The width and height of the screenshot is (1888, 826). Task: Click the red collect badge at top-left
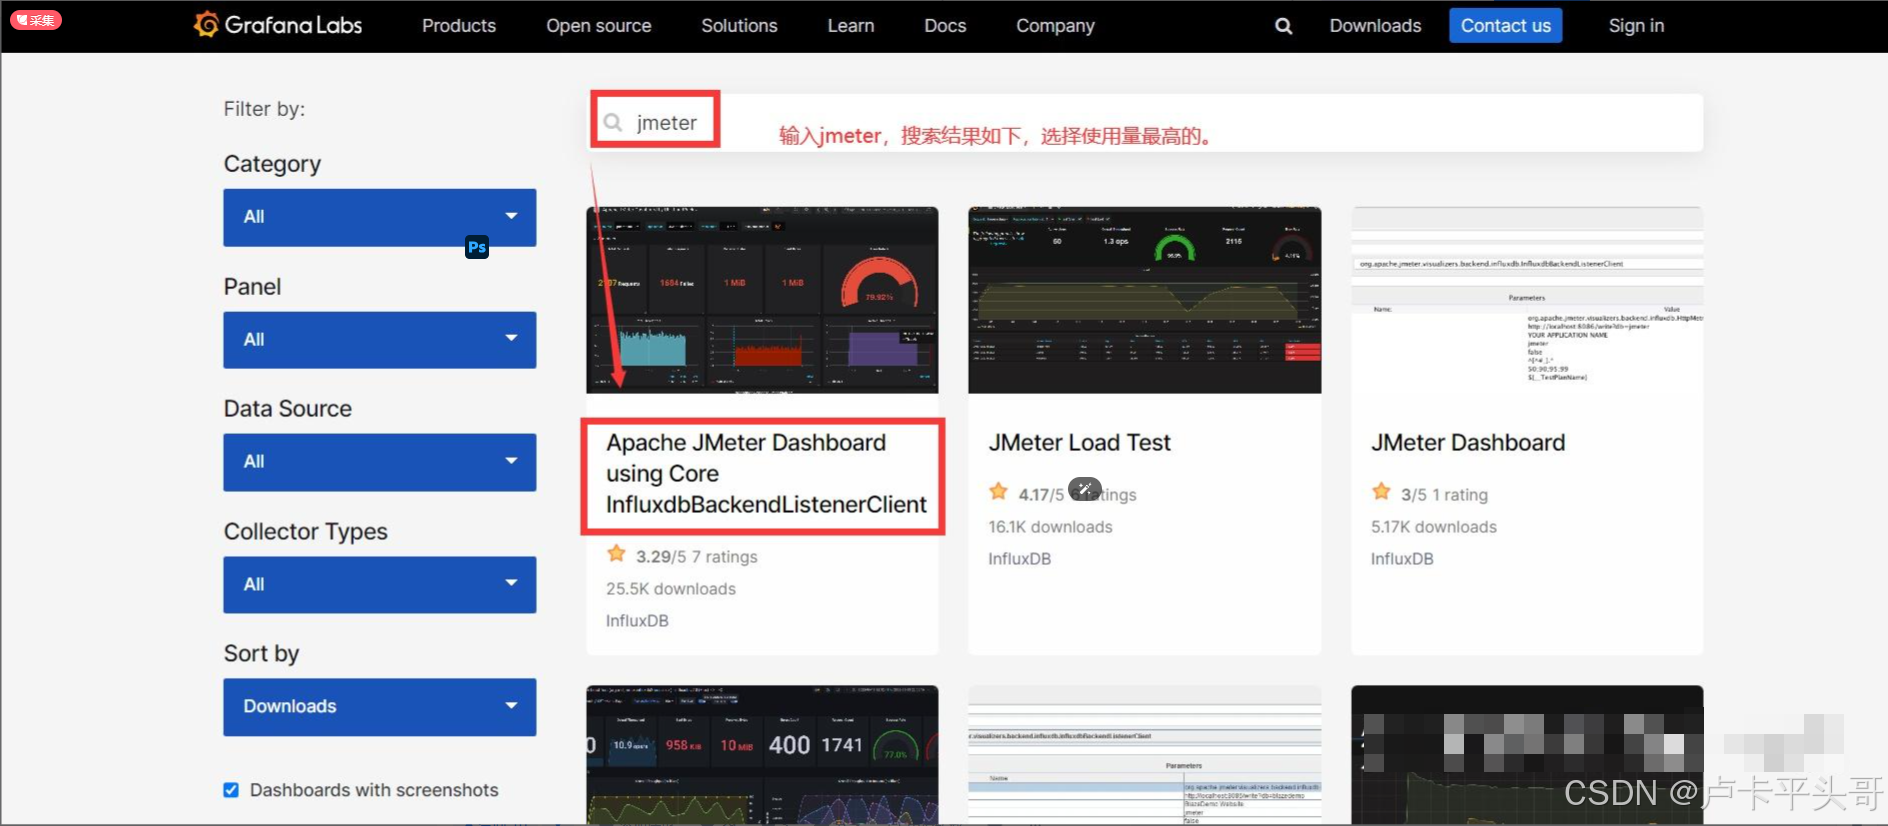pos(37,19)
